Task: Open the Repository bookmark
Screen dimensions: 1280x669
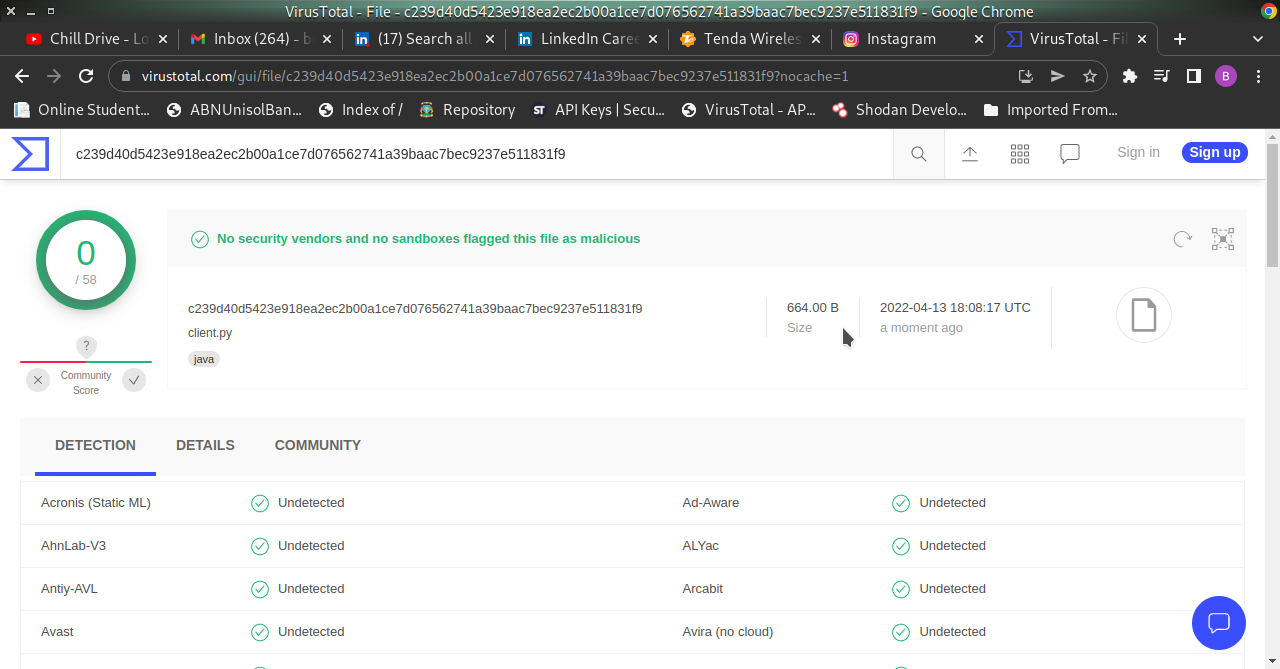Action: tap(467, 110)
